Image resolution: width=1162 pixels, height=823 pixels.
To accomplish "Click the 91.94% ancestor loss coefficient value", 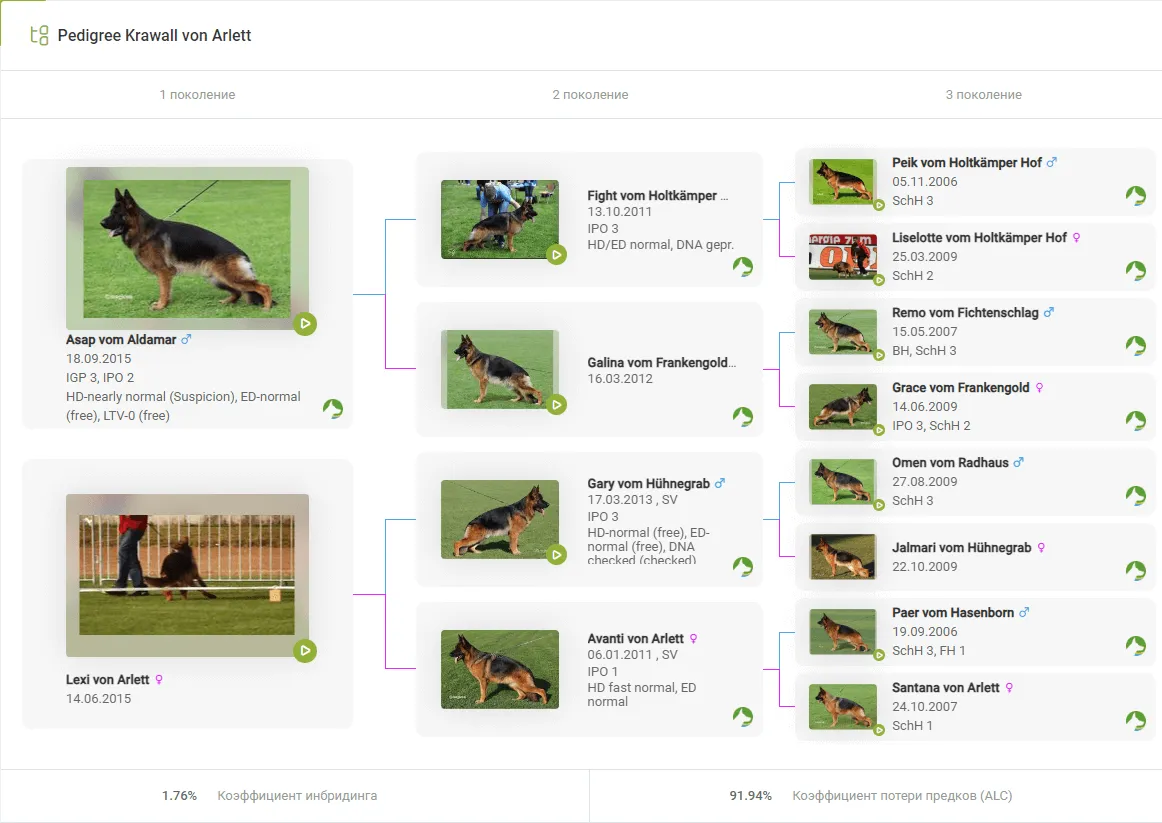I will click(x=750, y=796).
